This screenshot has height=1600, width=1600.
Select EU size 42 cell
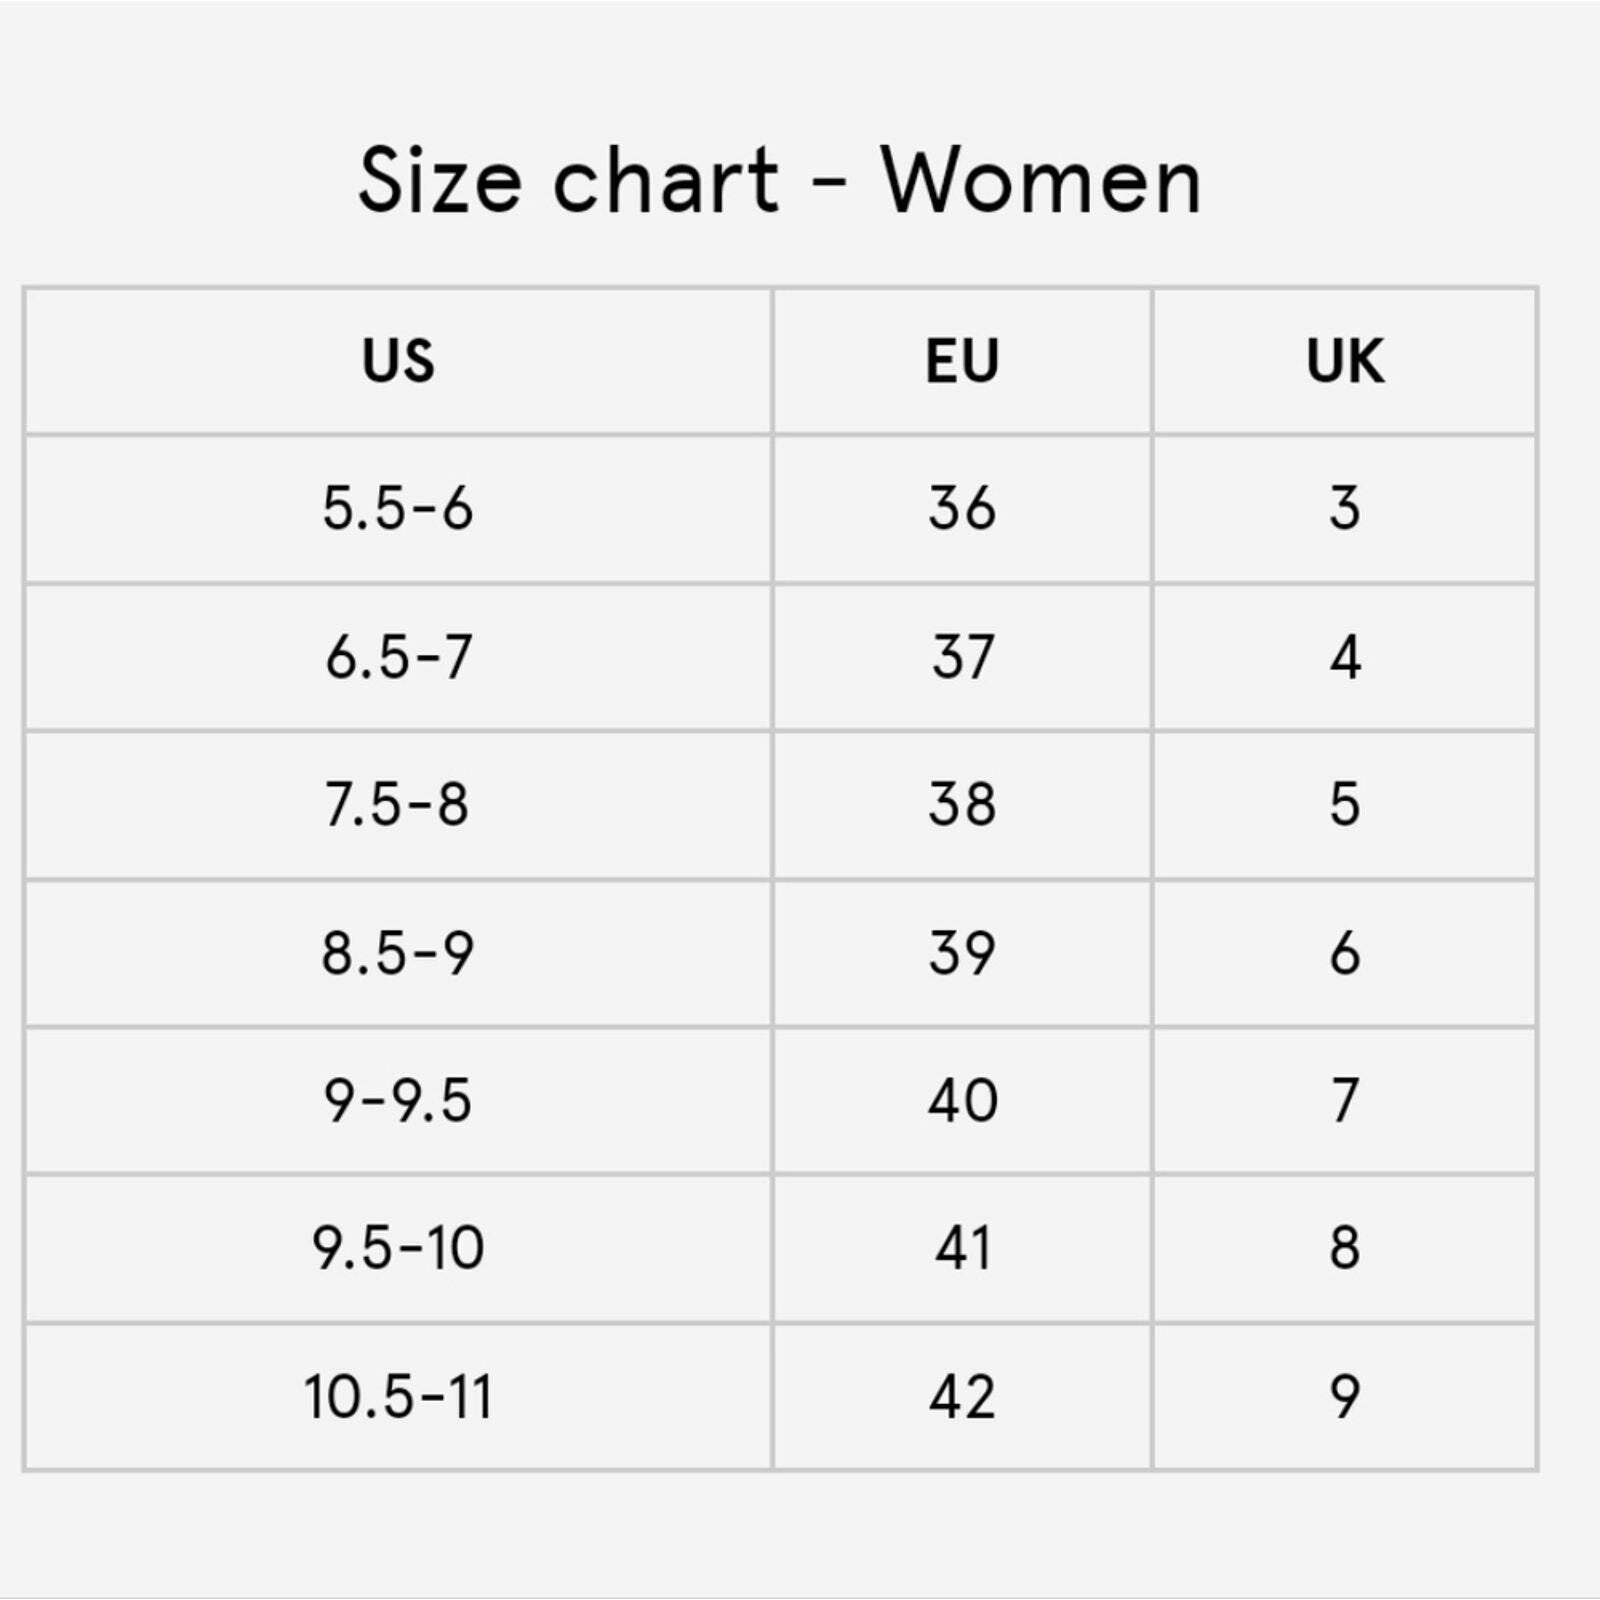coord(962,1397)
